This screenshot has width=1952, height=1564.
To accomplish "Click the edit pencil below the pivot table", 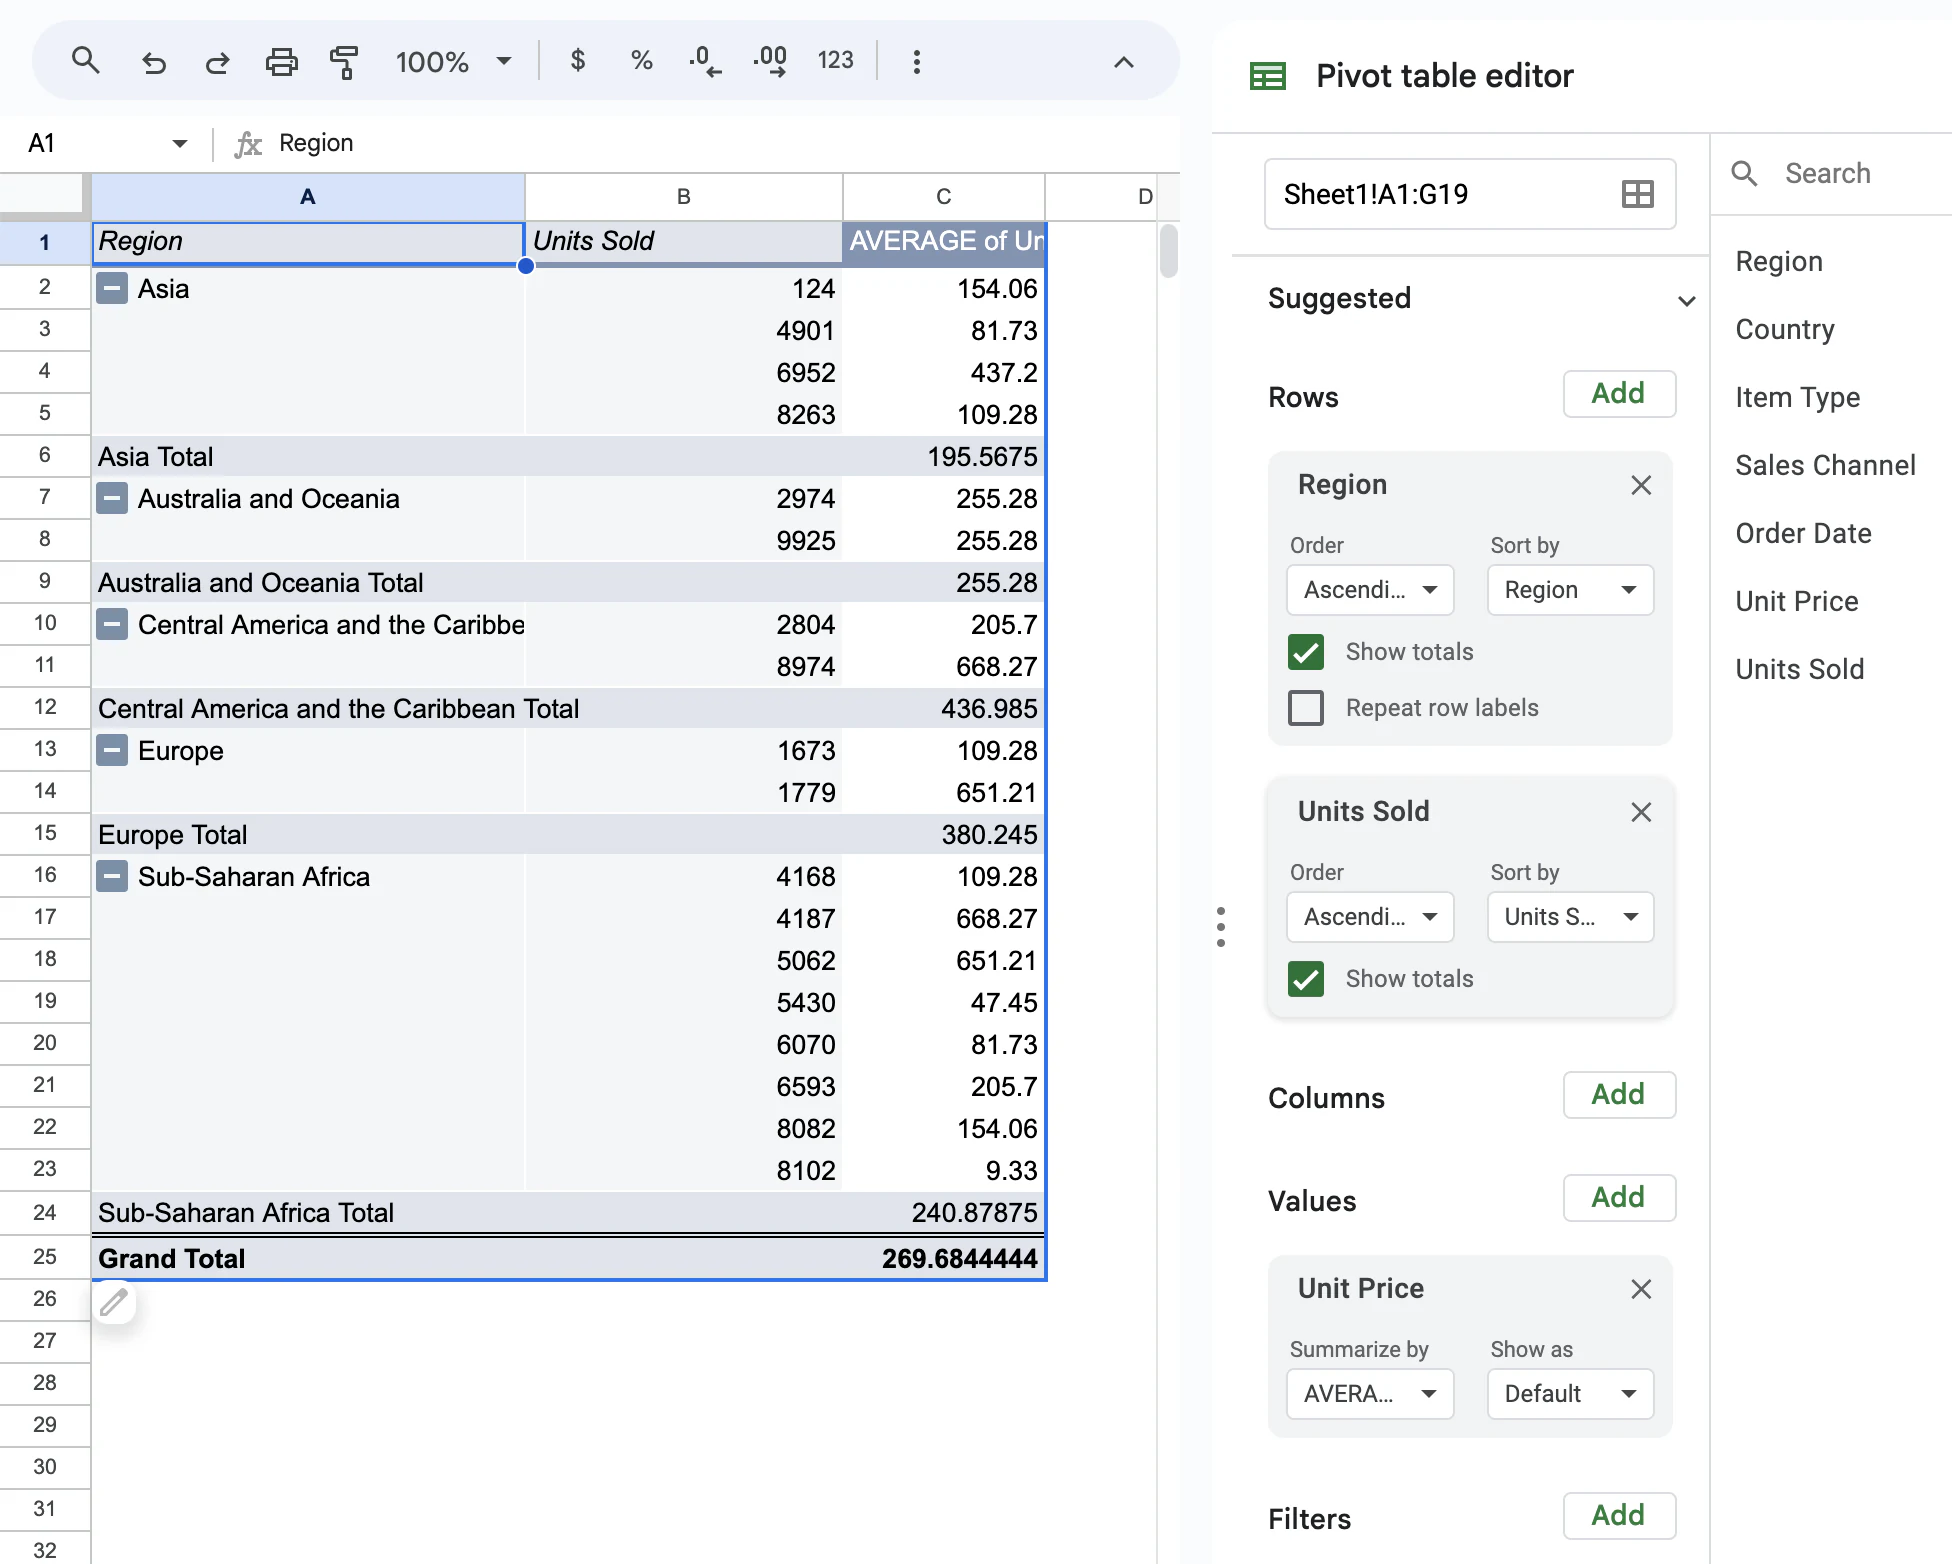I will coord(114,1302).
